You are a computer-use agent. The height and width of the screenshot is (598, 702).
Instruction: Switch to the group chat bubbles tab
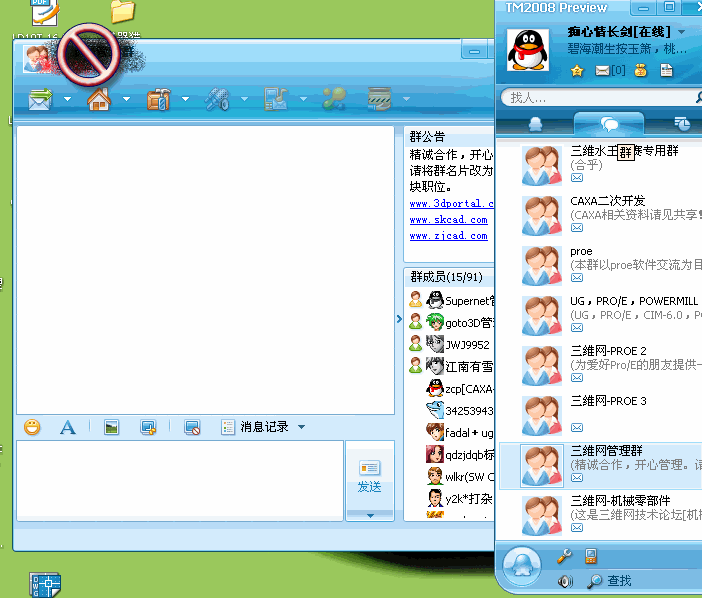pos(609,124)
